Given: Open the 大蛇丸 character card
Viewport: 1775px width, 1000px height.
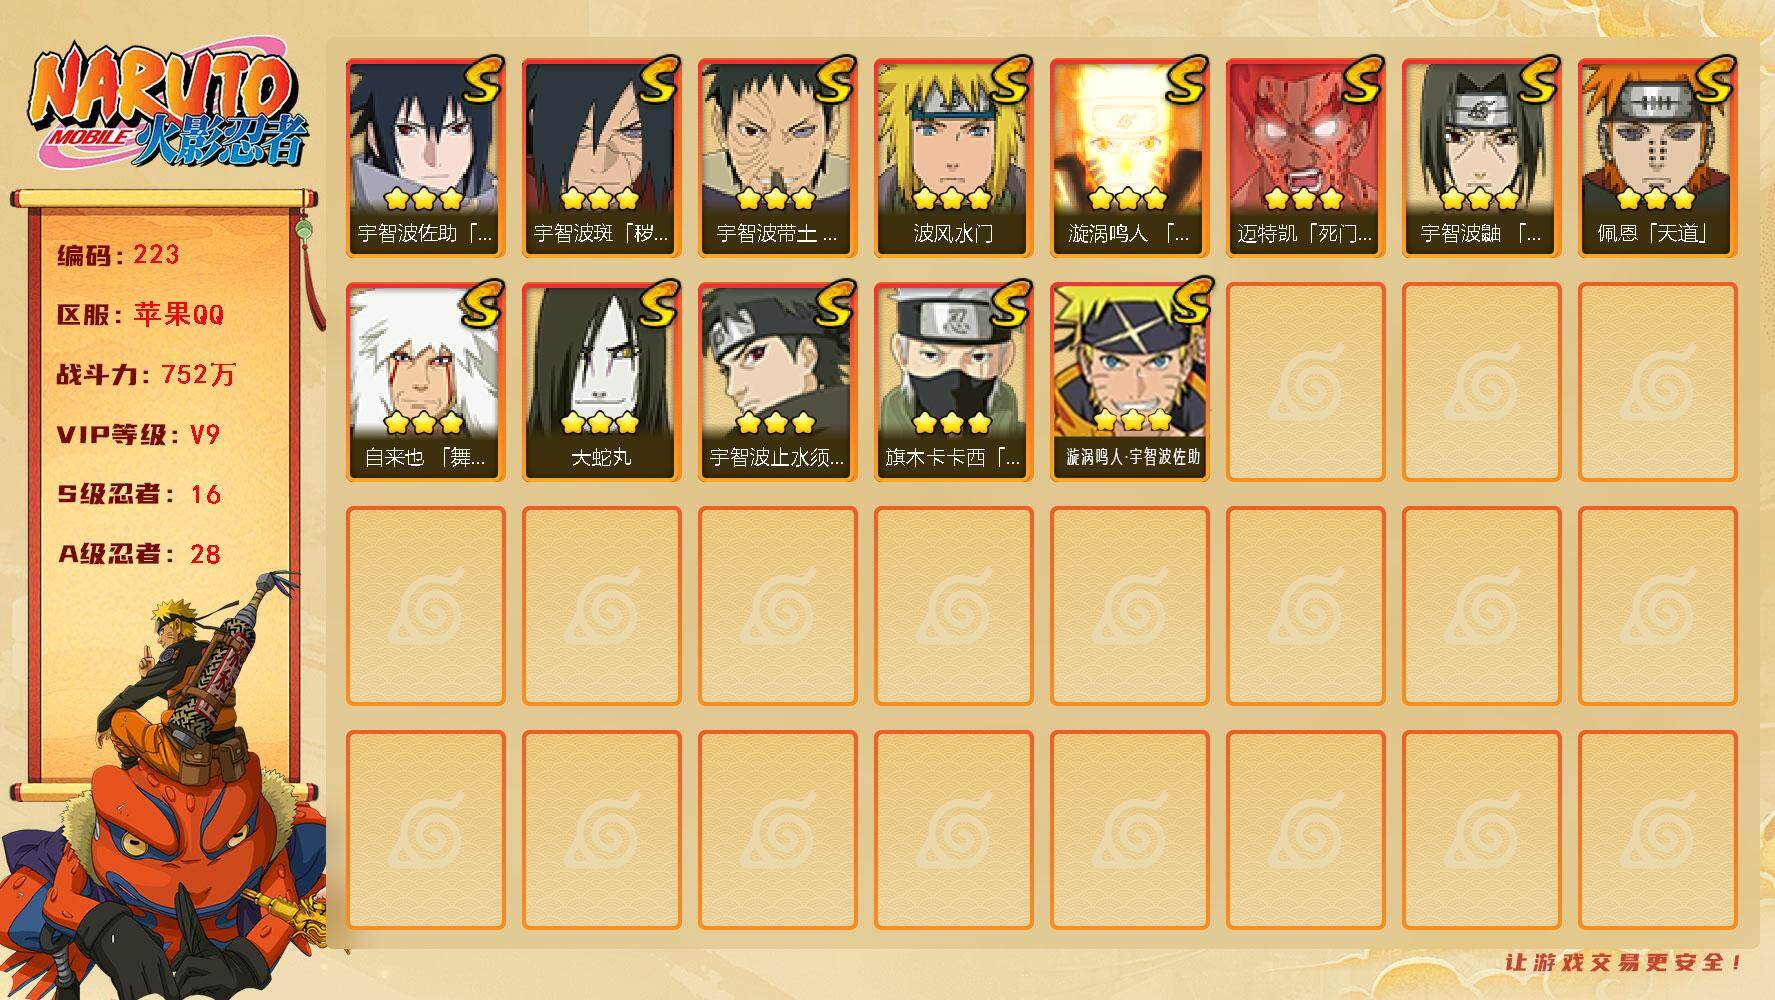Looking at the screenshot, I should (x=601, y=382).
